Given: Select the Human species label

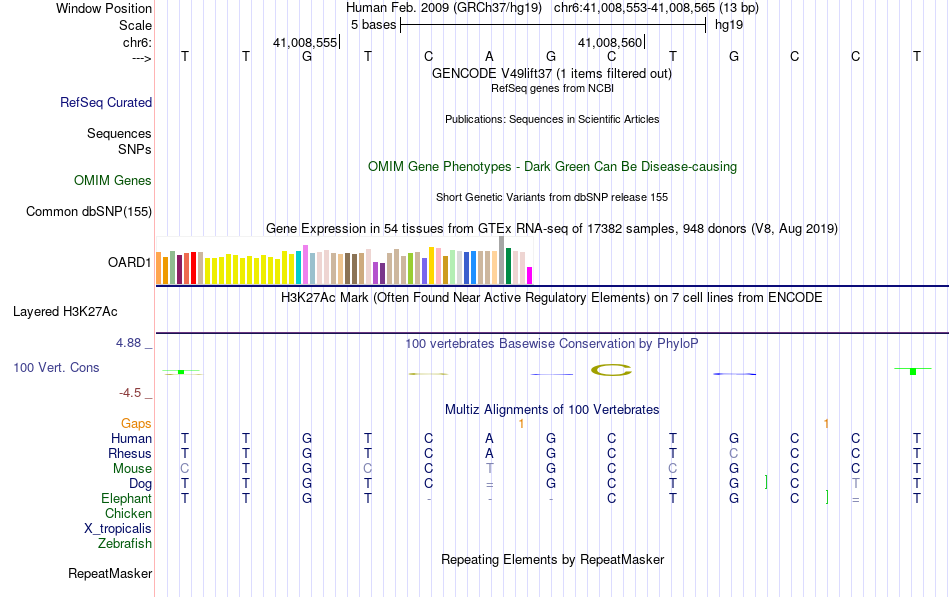Looking at the screenshot, I should tap(131, 438).
